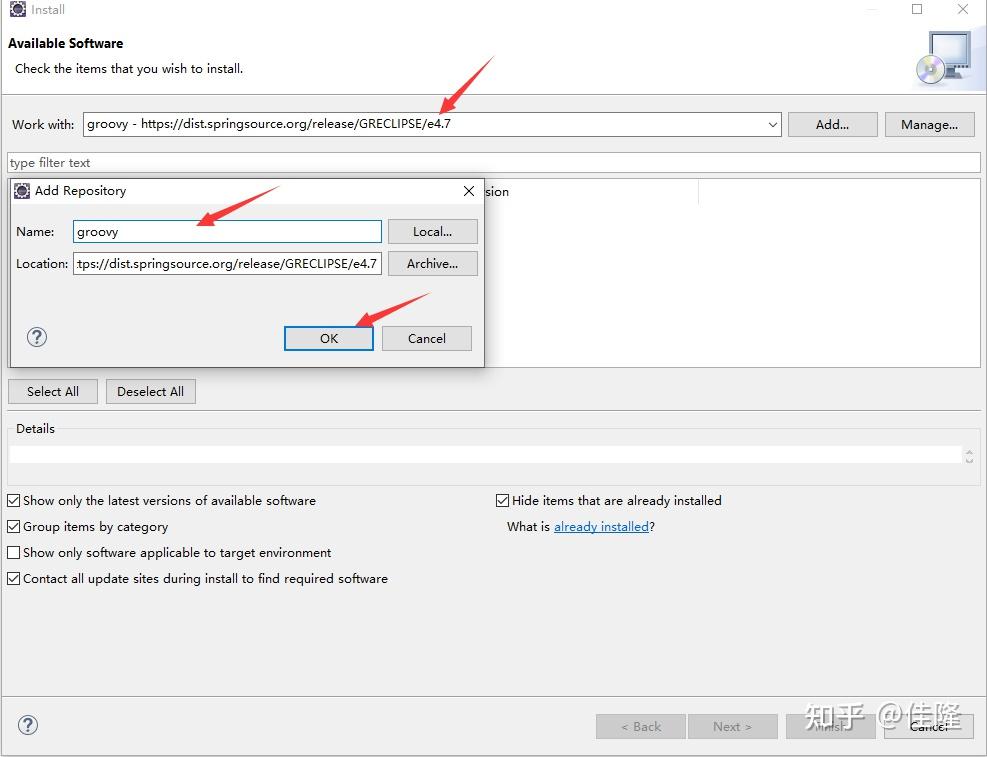Close the Install window
Screen dimensions: 987x757
point(963,9)
